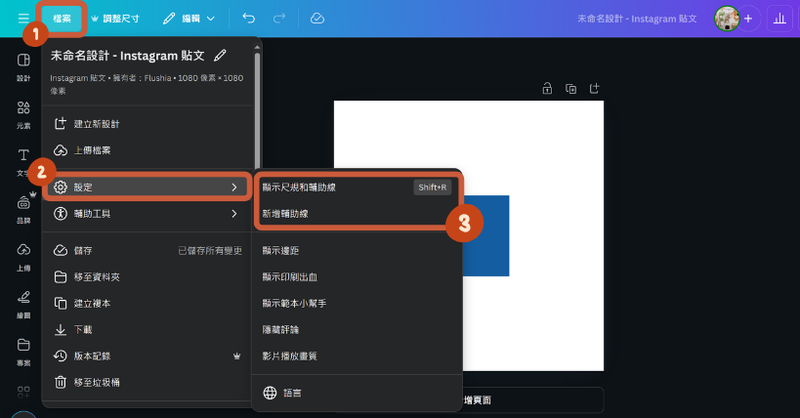Select the blue rectangle on canvas

(x=486, y=236)
